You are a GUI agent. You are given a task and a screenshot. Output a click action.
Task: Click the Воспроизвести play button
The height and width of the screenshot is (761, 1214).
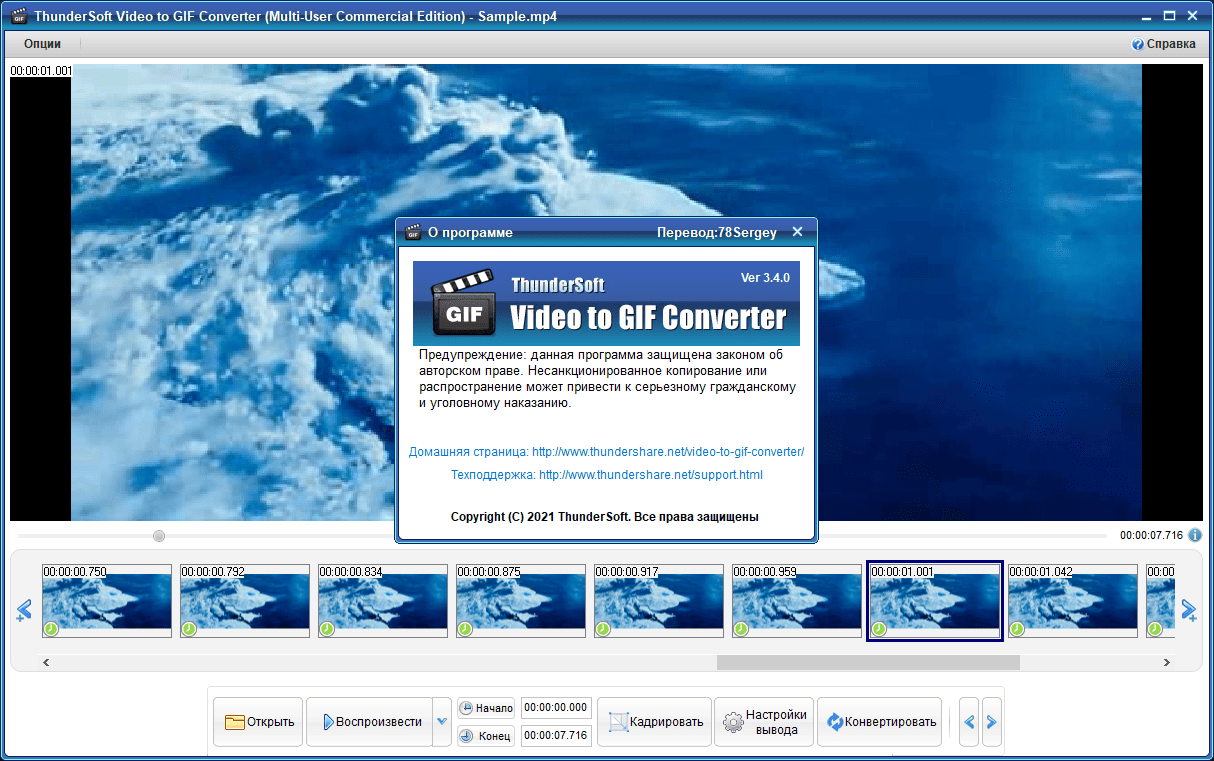coord(369,722)
